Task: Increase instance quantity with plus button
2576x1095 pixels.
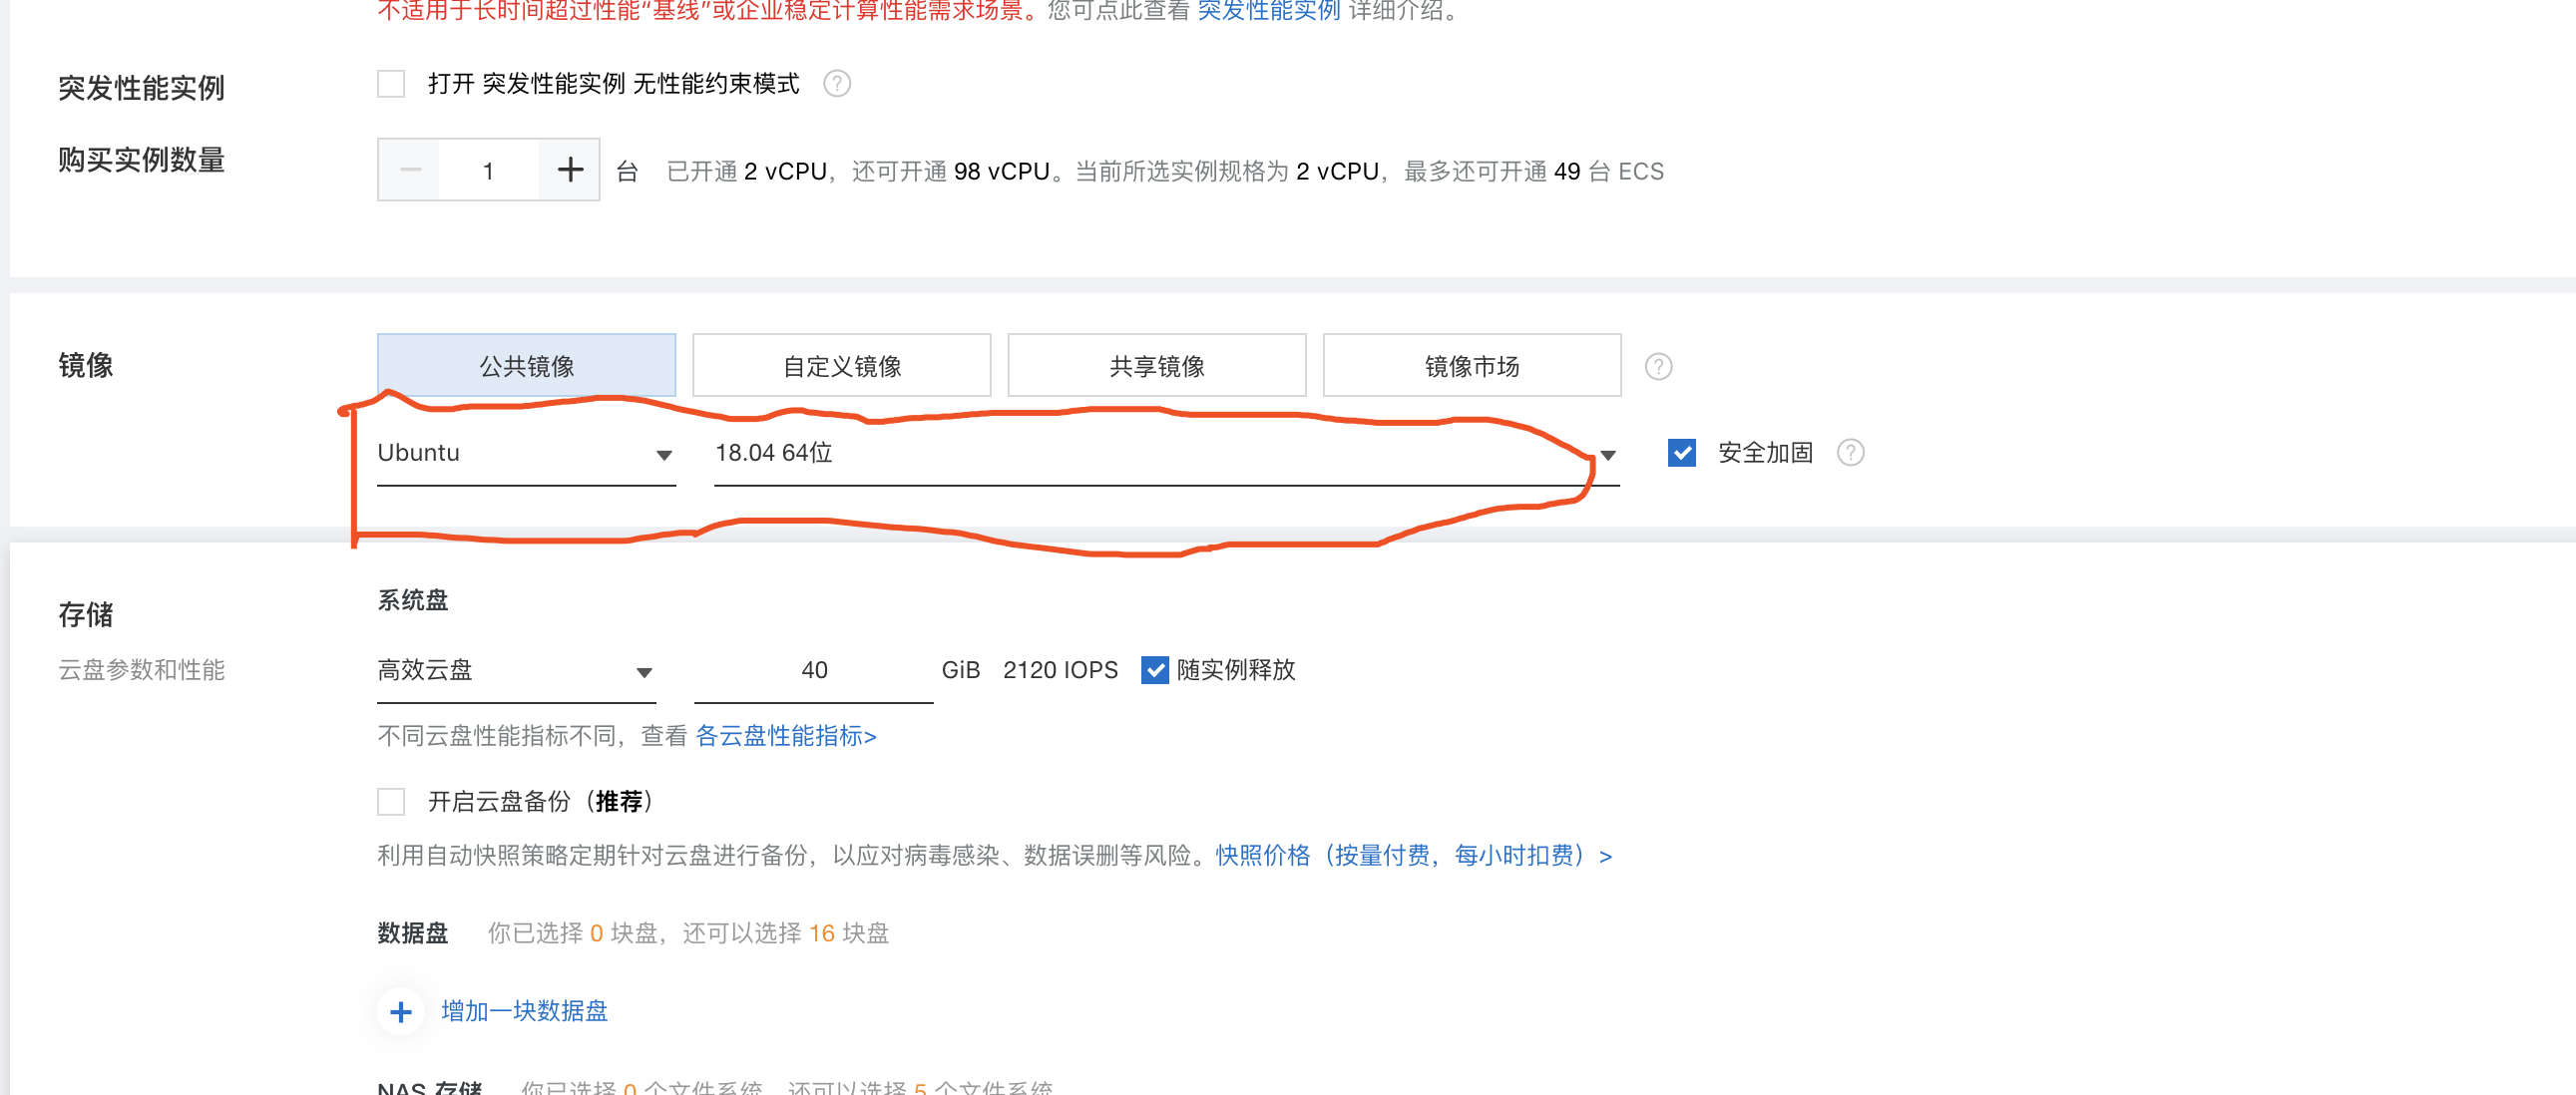Action: pyautogui.click(x=569, y=170)
